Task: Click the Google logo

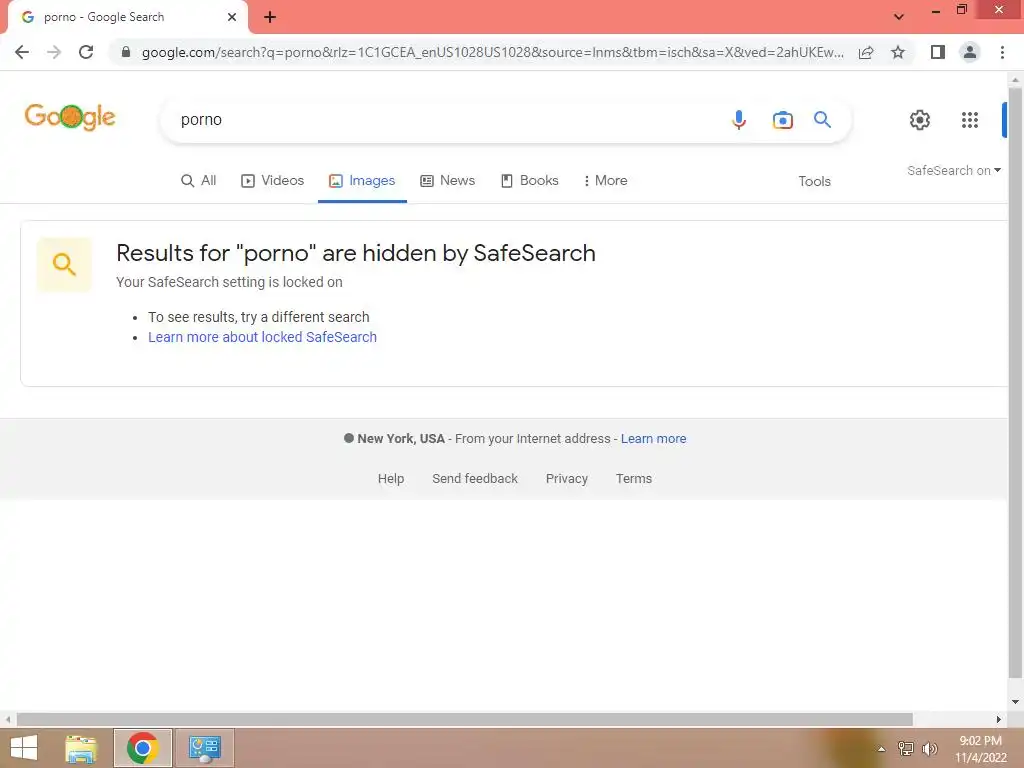Action: 70,117
